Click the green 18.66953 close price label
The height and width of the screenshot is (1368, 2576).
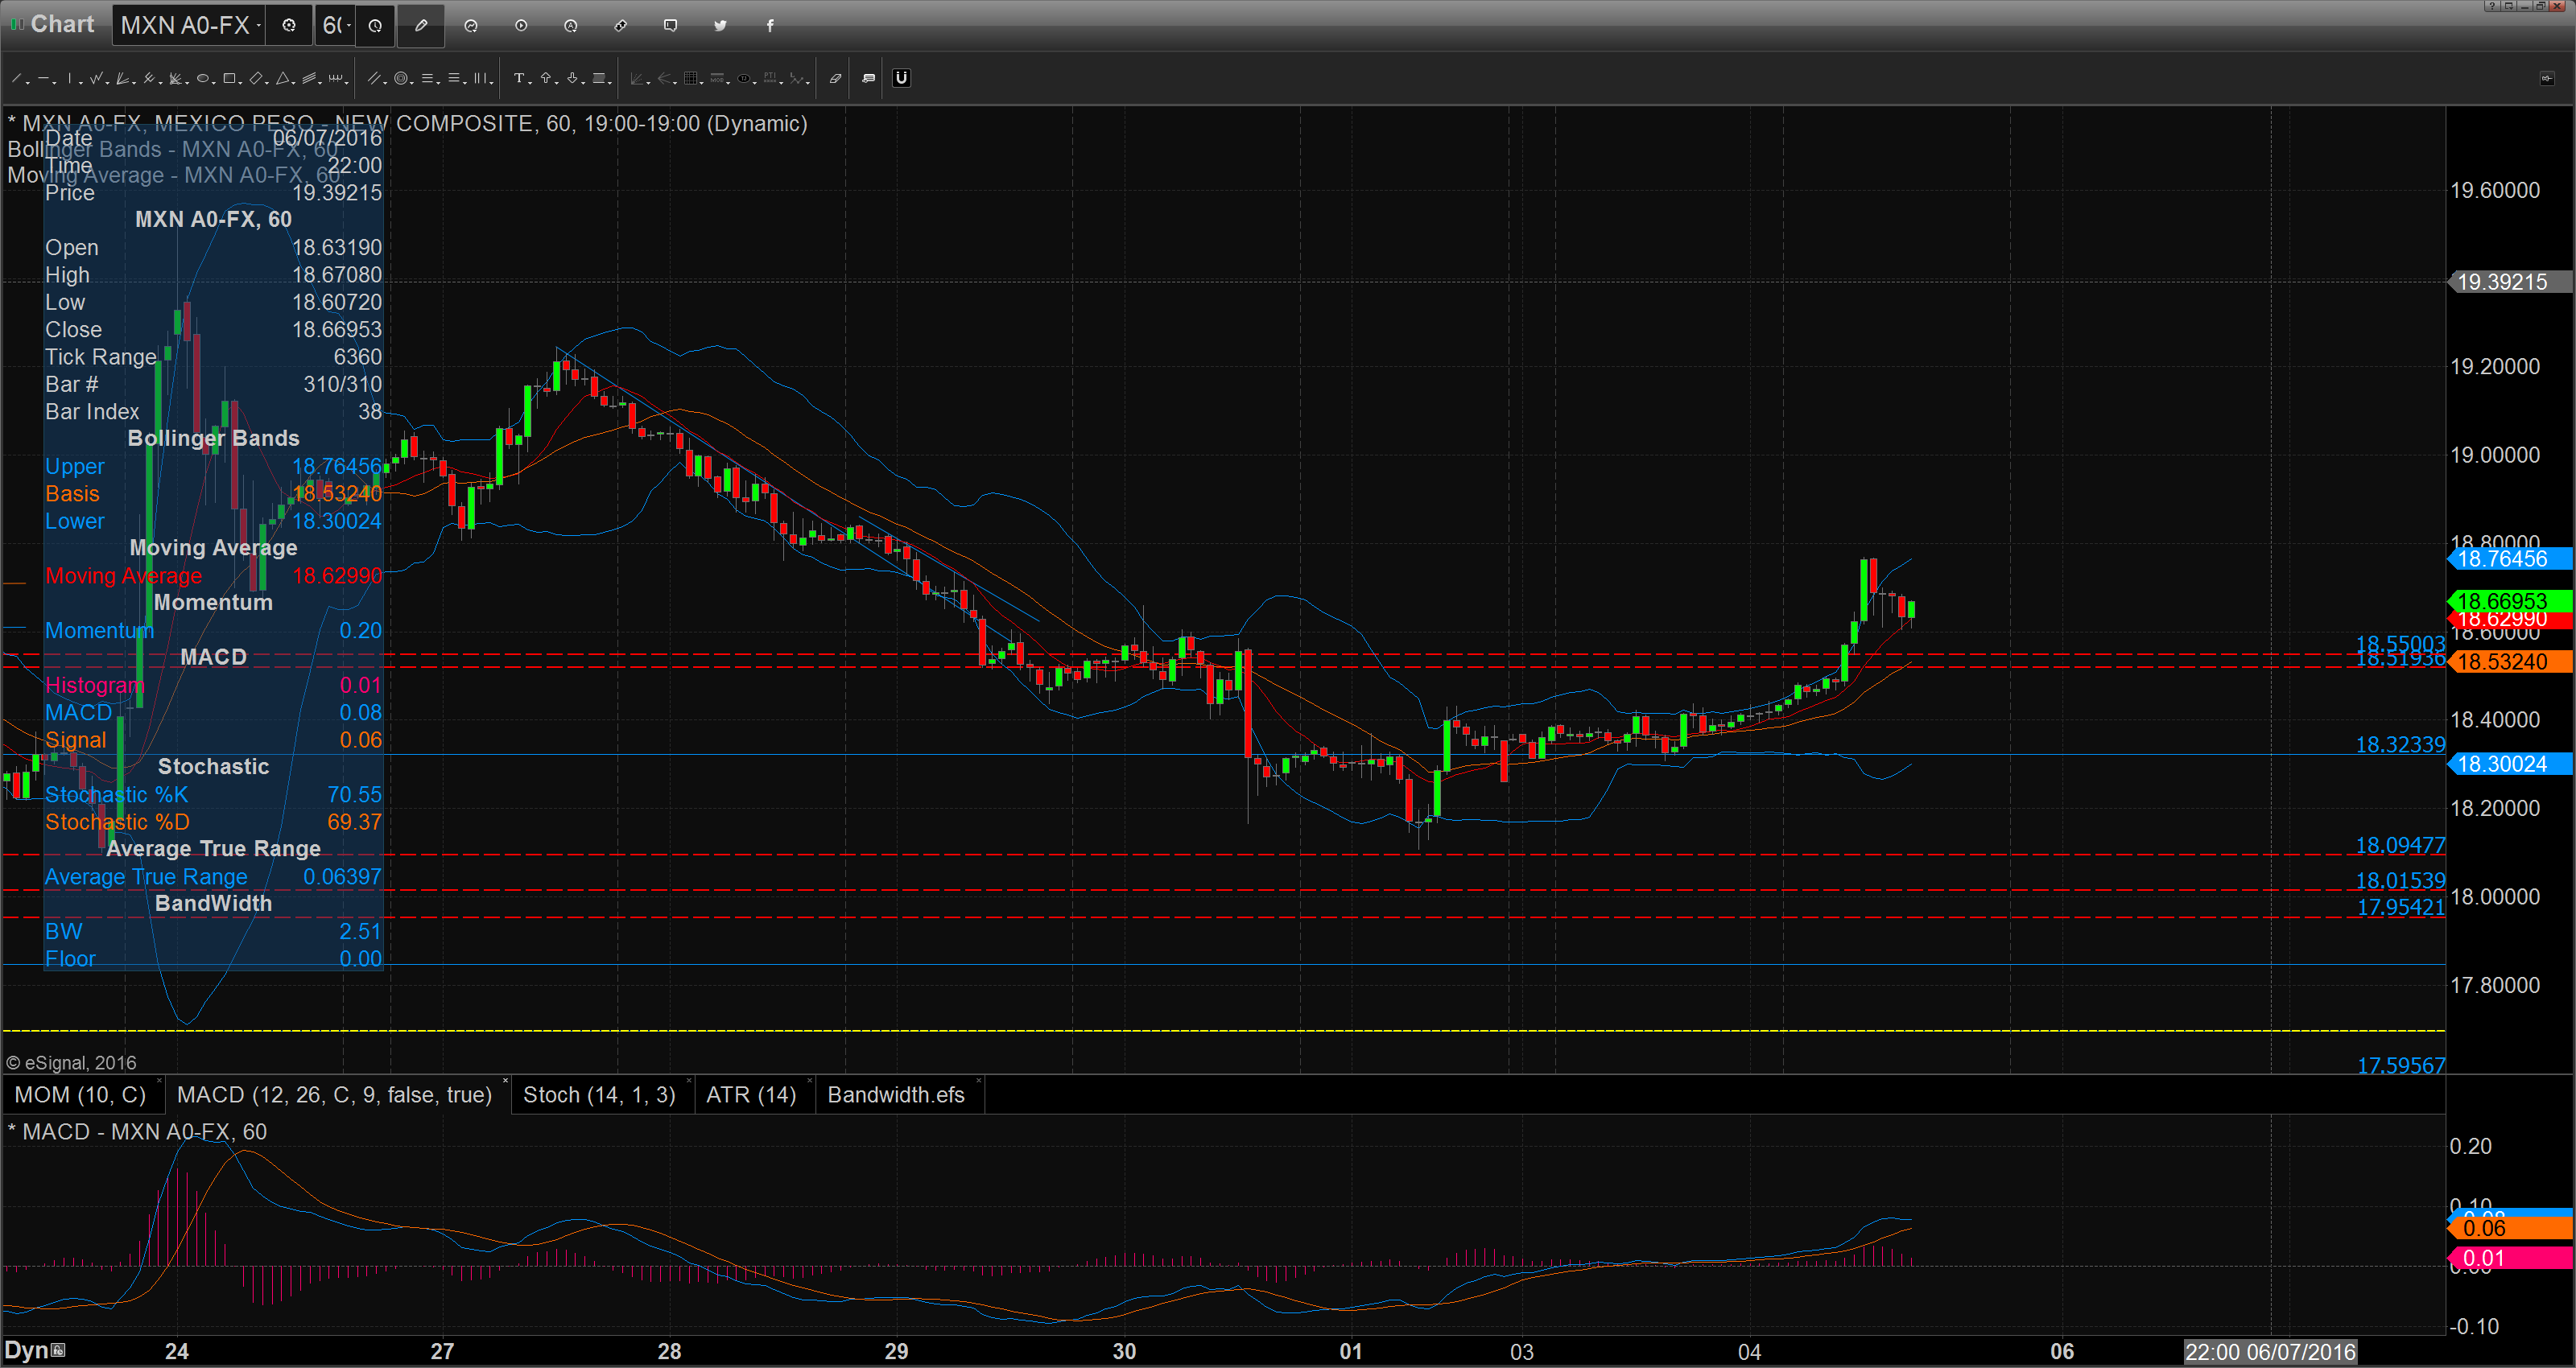(x=2508, y=601)
